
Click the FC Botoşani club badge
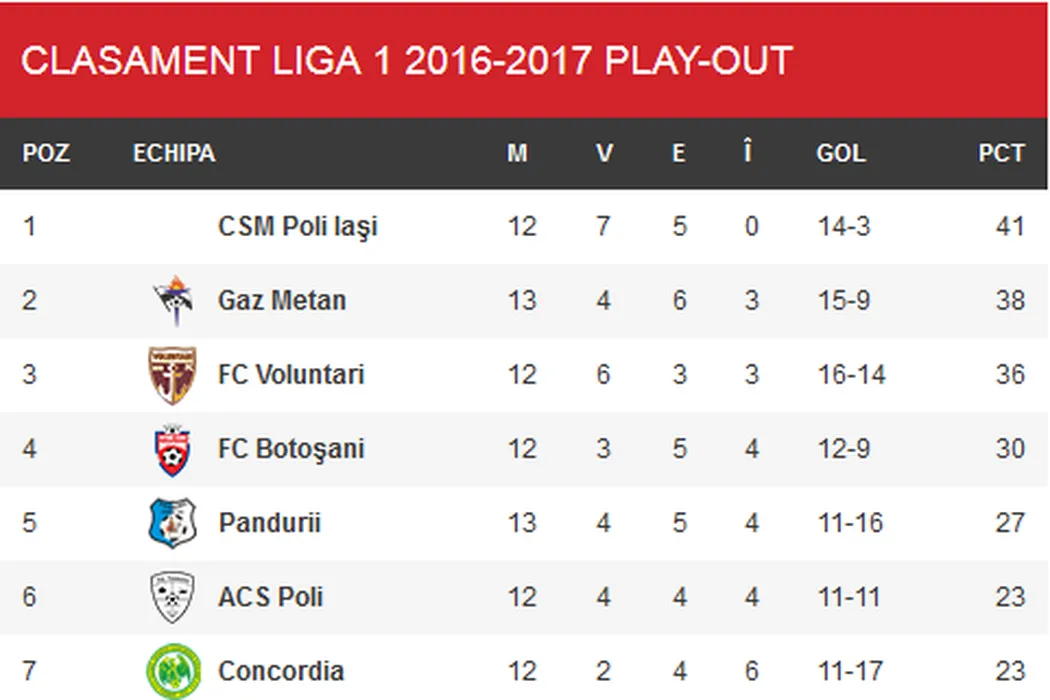click(173, 449)
